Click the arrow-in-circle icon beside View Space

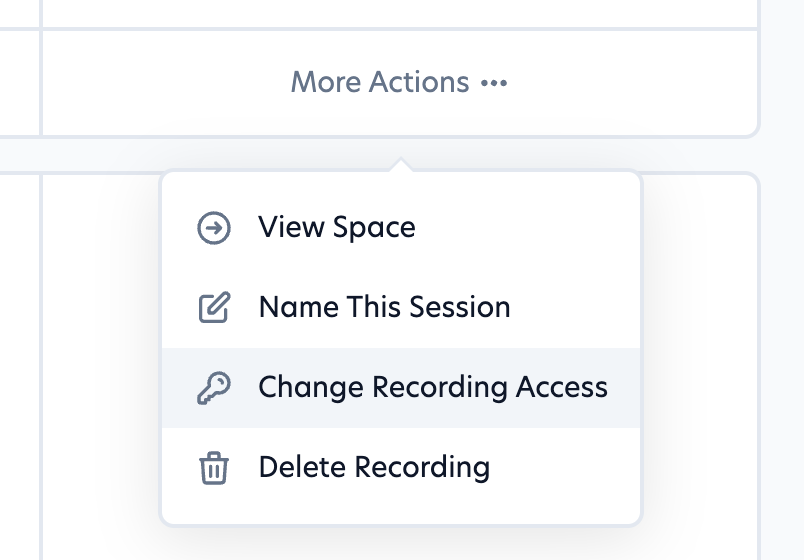coord(214,228)
